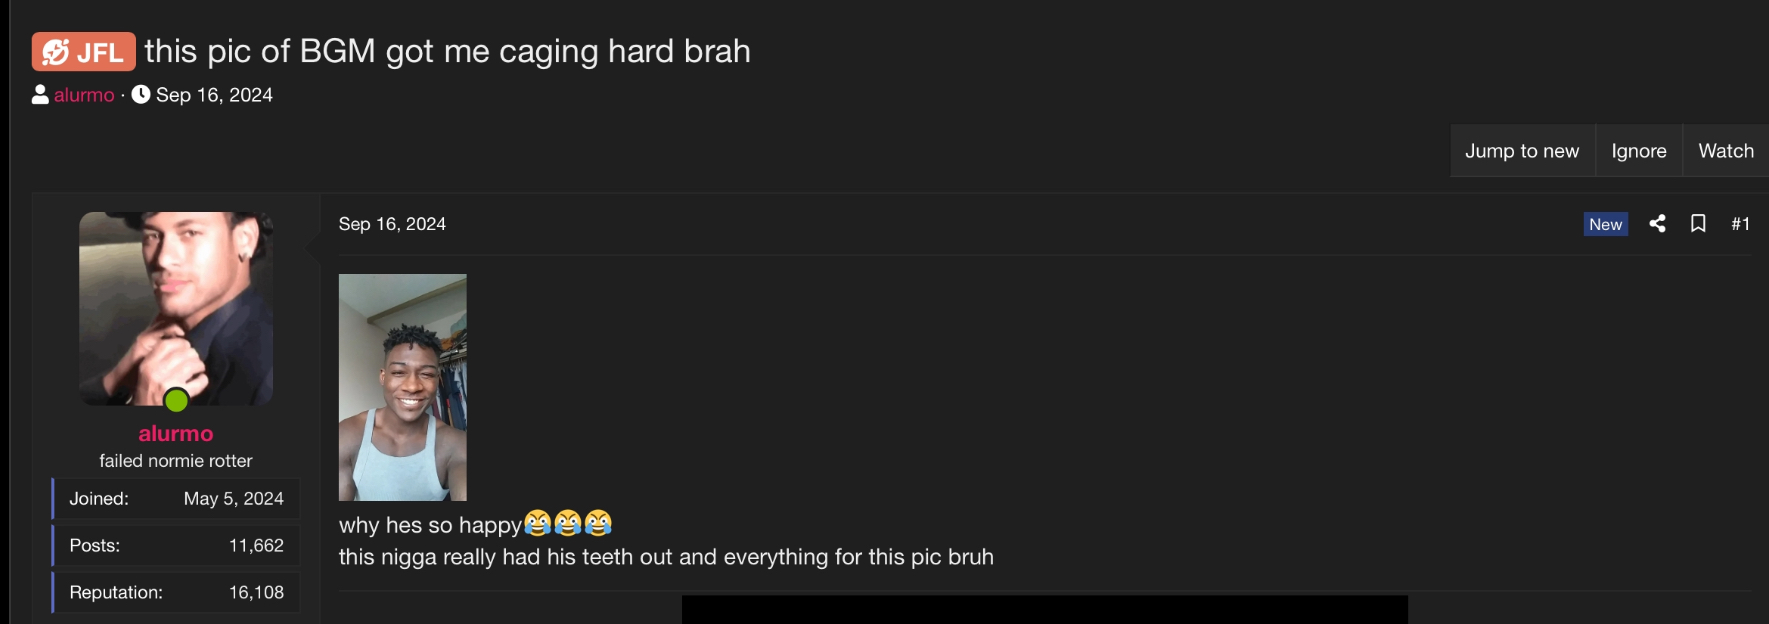Click the New badge on the post

tap(1605, 224)
